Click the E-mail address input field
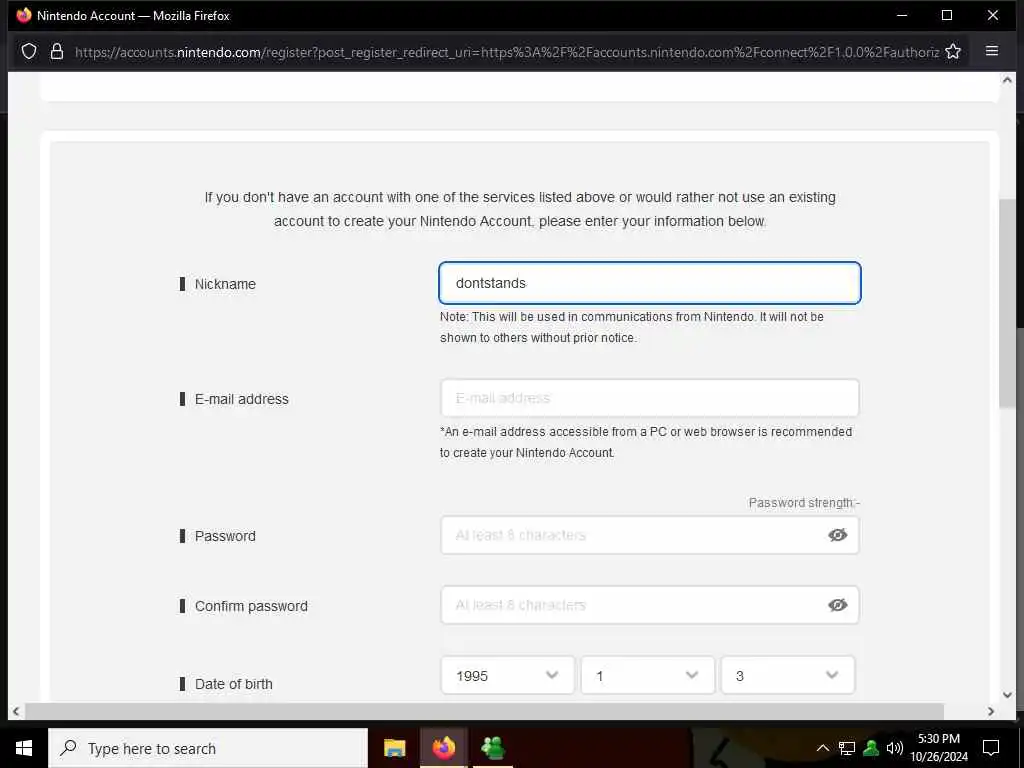The image size is (1024, 768). 650,398
